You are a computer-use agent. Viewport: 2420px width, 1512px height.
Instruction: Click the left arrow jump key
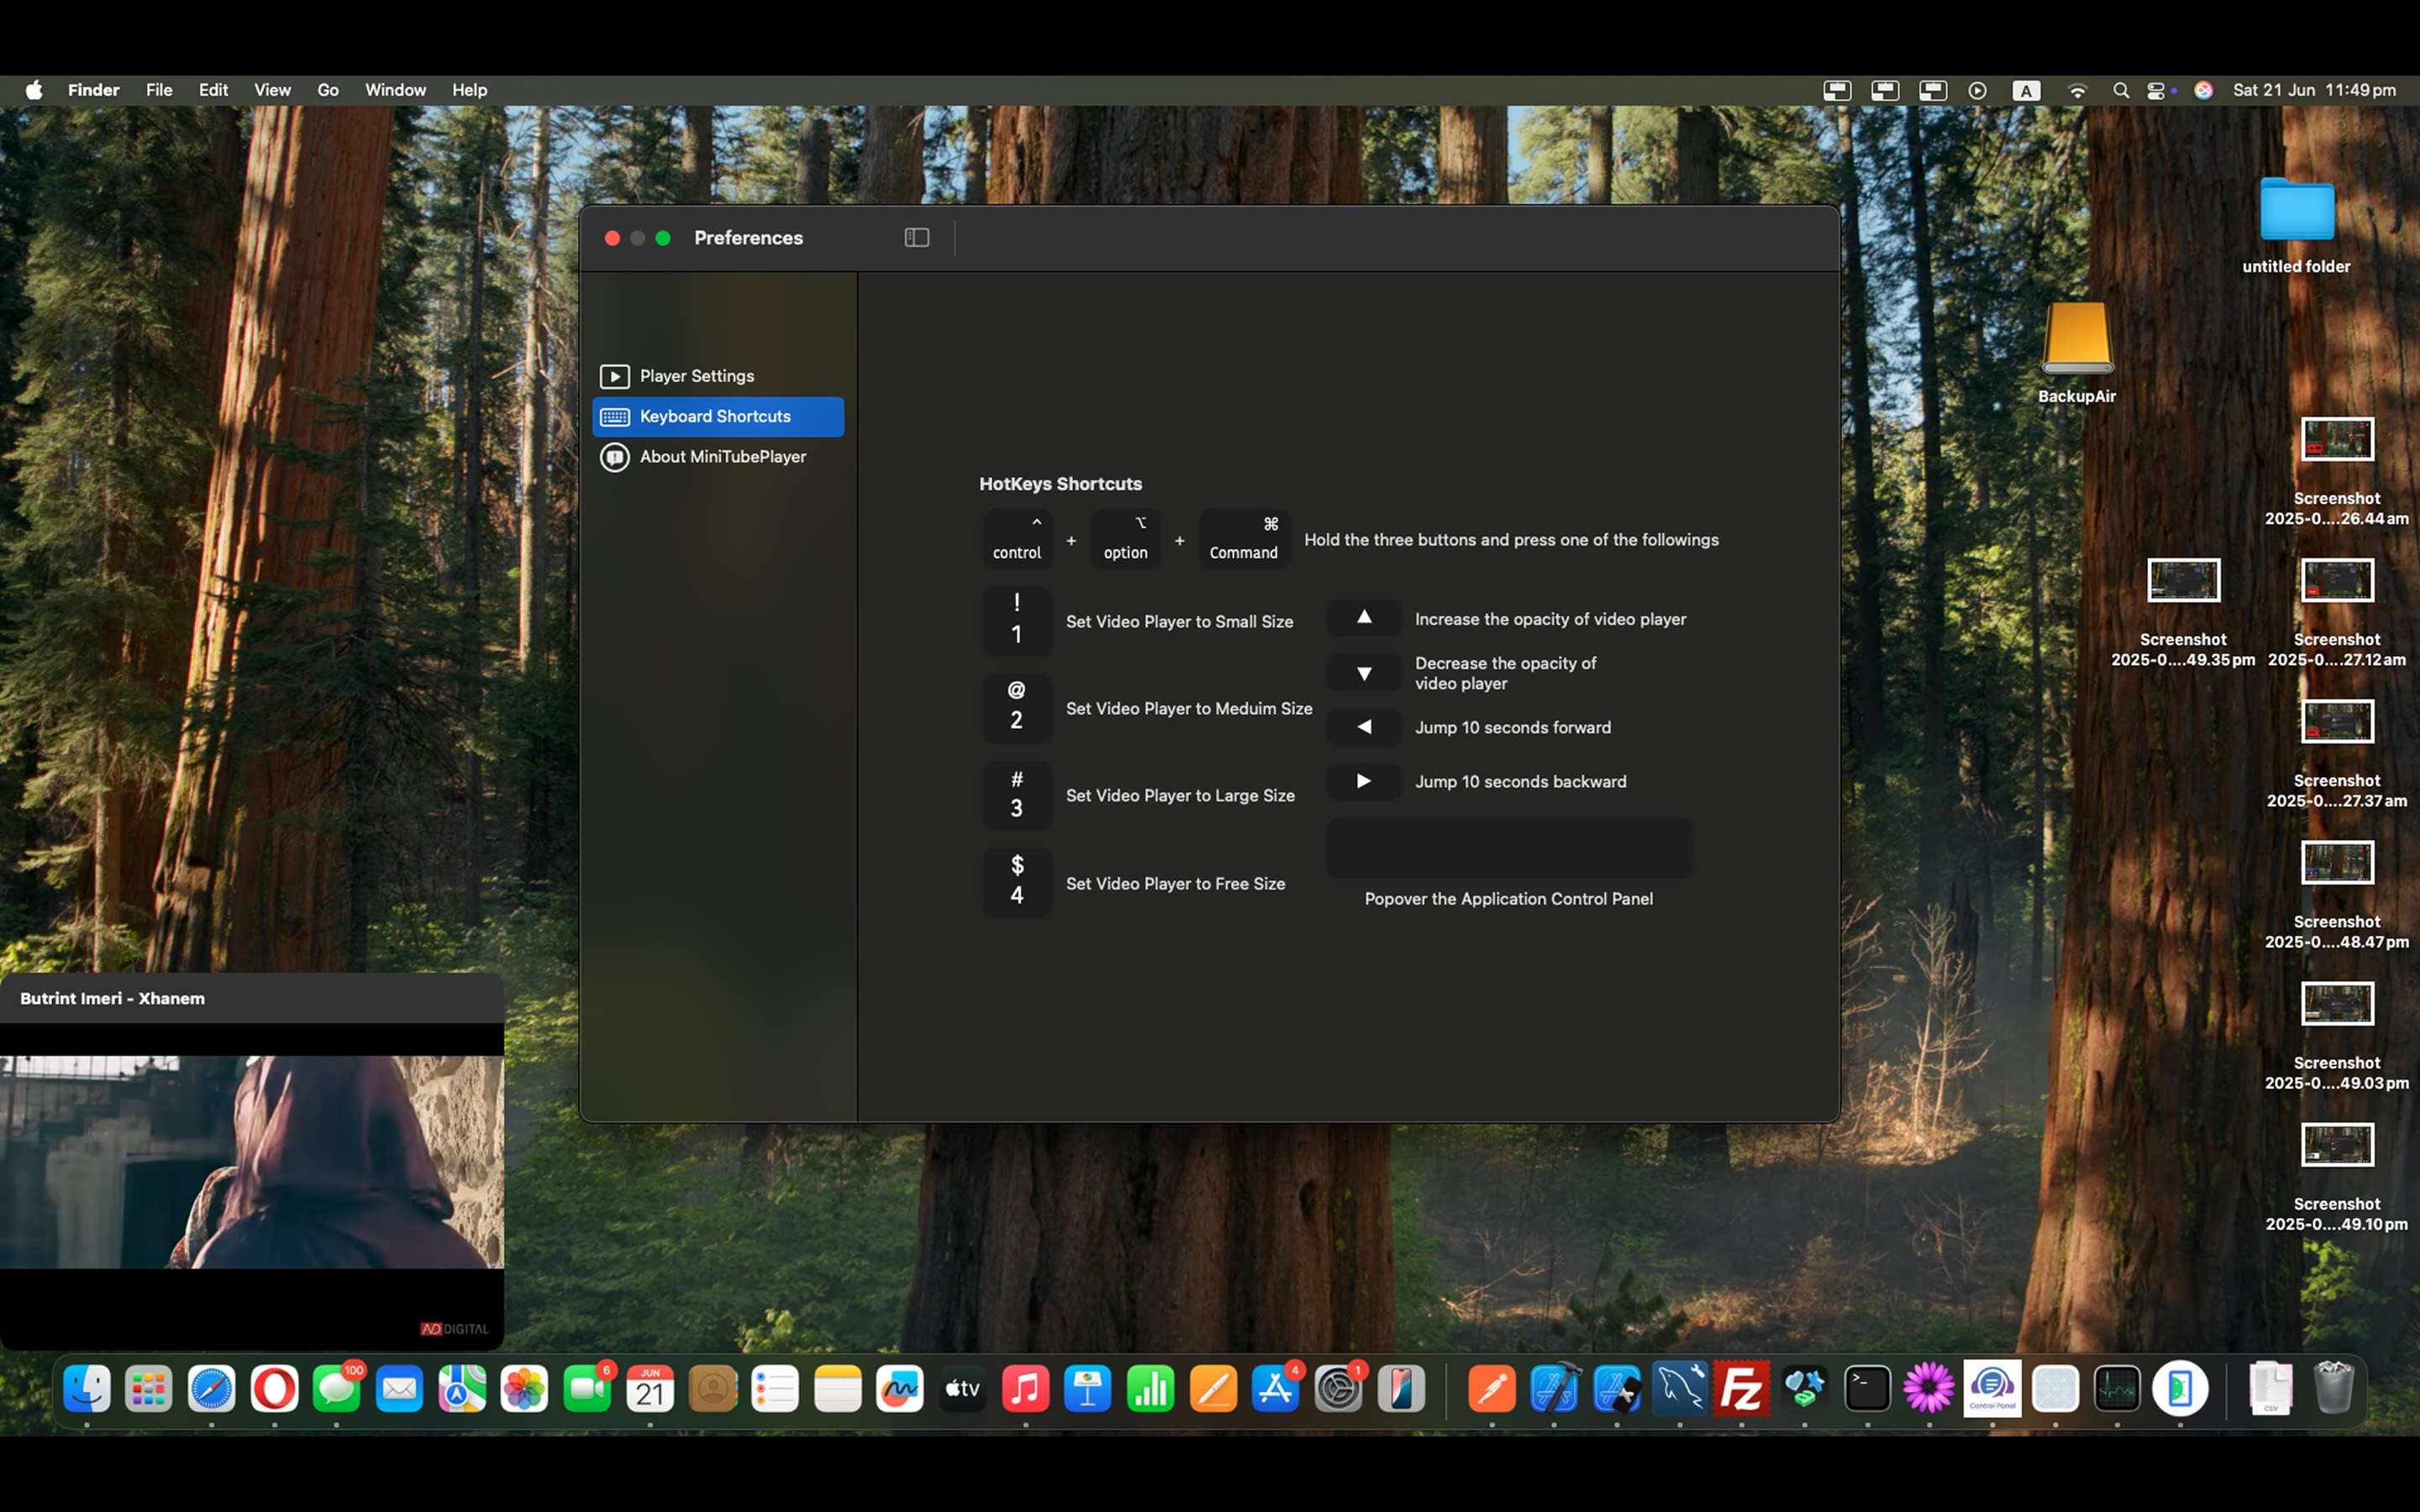tap(1363, 727)
